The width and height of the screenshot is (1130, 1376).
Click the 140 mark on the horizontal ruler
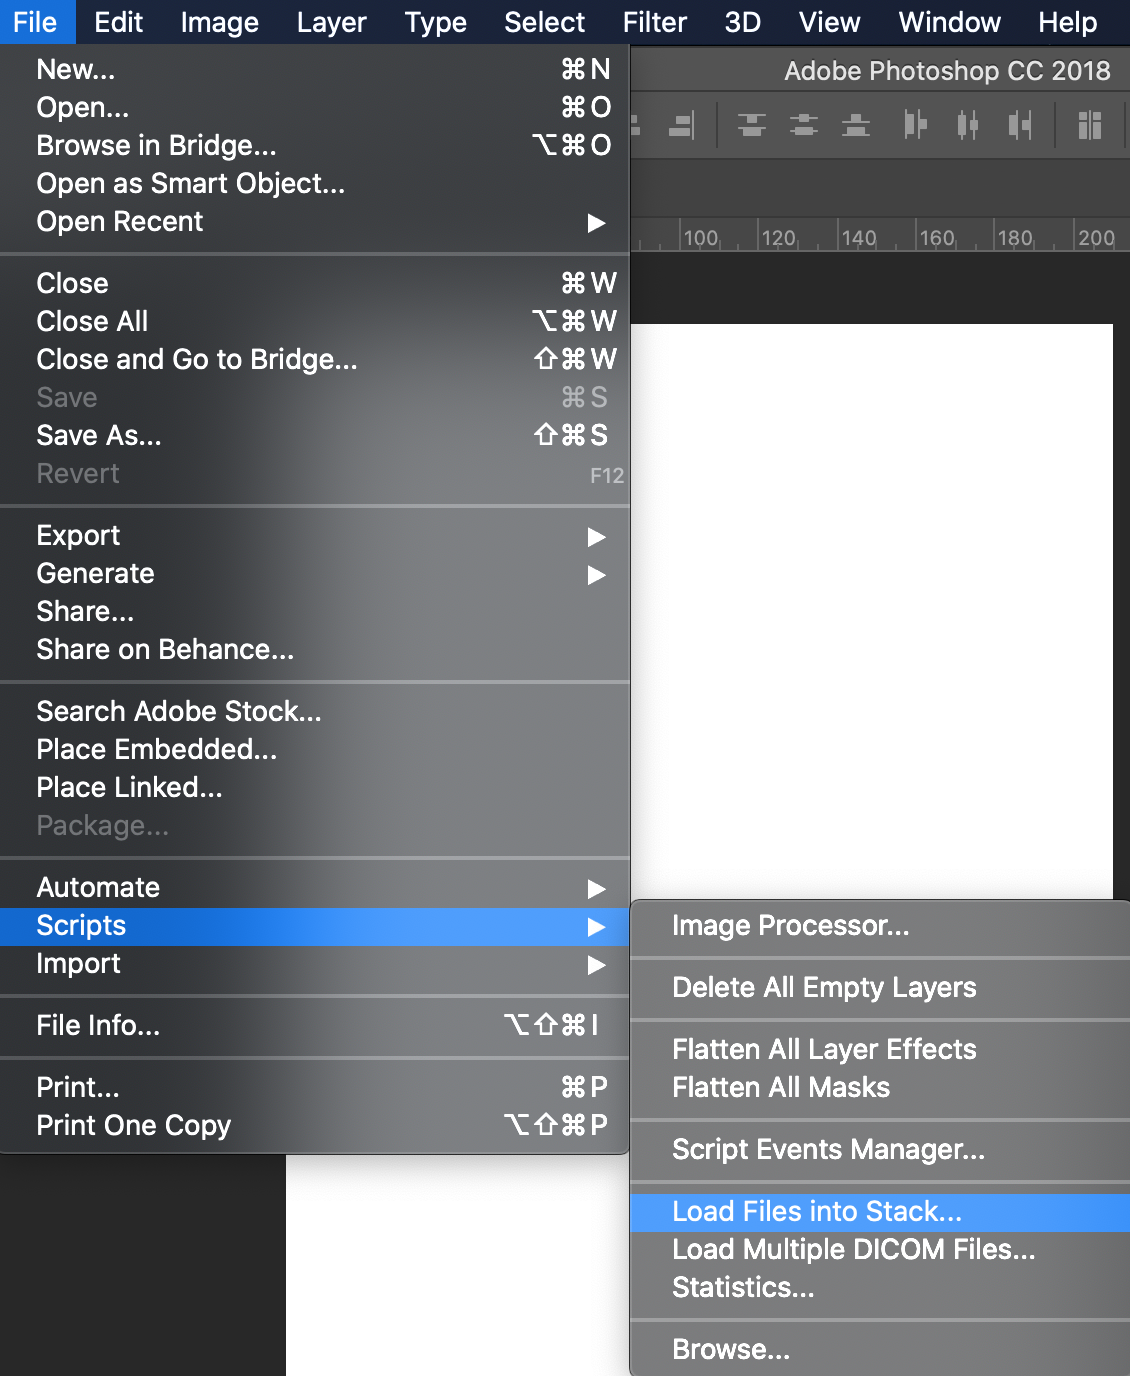(858, 238)
